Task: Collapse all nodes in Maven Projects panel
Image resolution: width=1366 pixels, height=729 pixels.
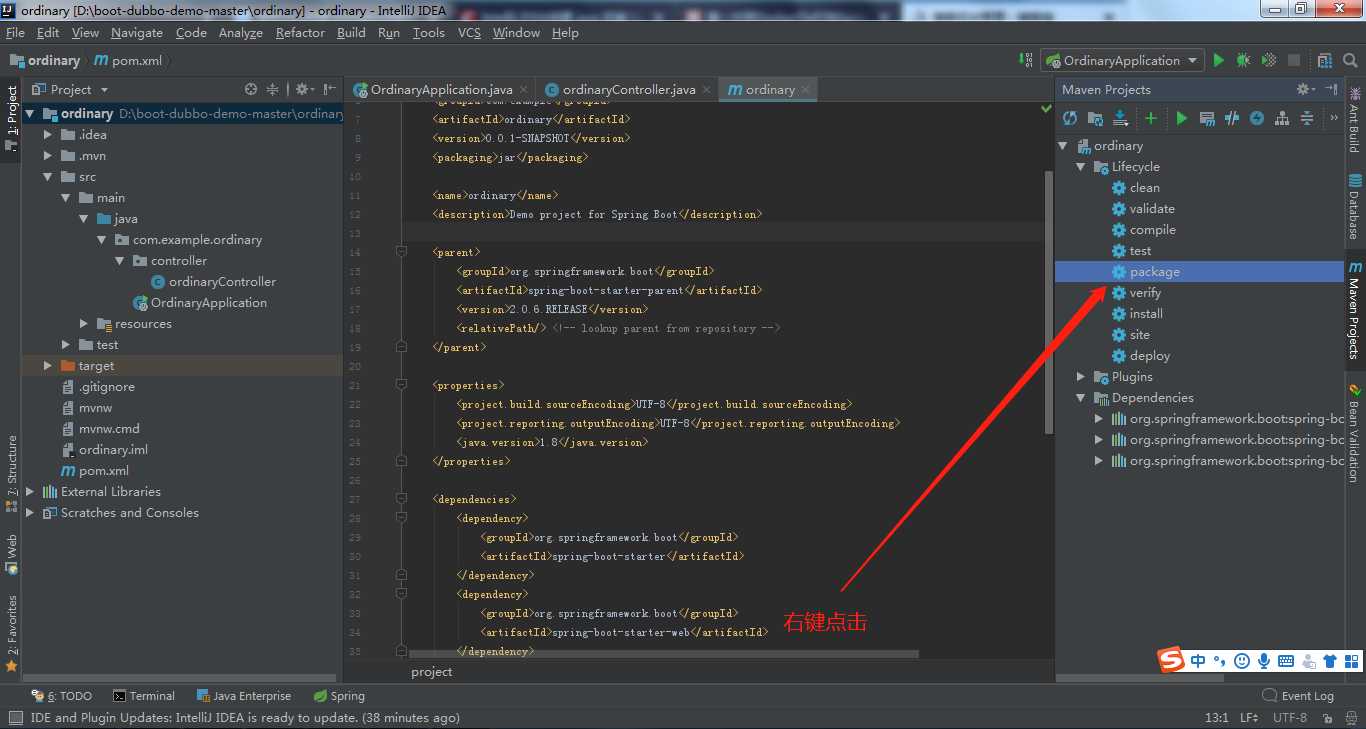Action: pos(1307,118)
